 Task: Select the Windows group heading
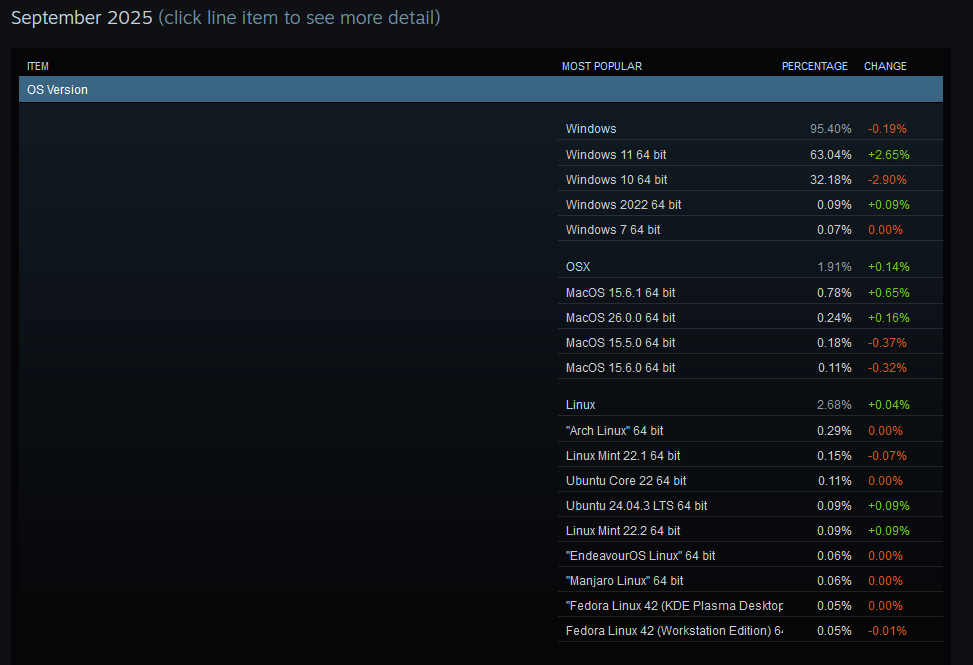tap(591, 129)
